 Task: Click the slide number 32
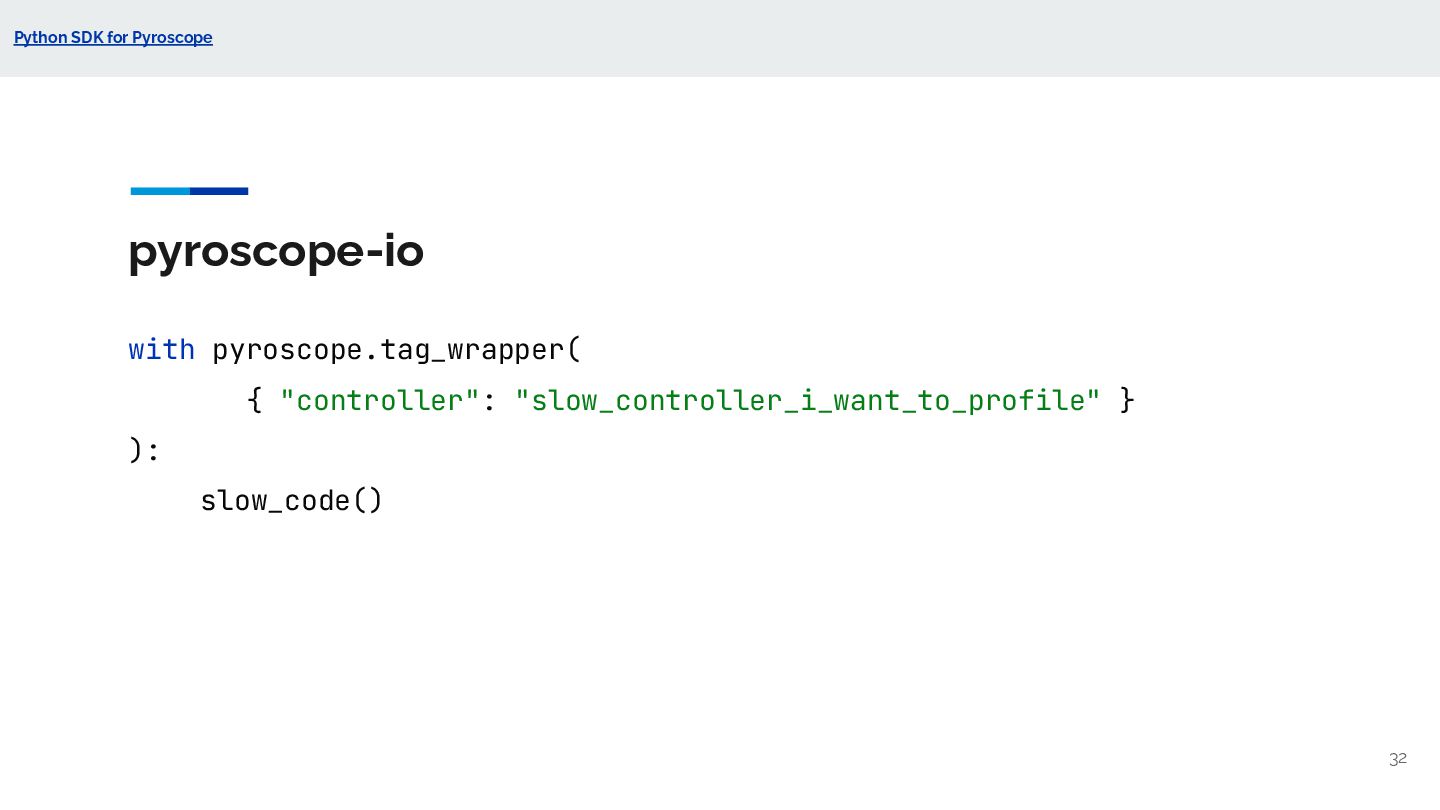point(1398,759)
